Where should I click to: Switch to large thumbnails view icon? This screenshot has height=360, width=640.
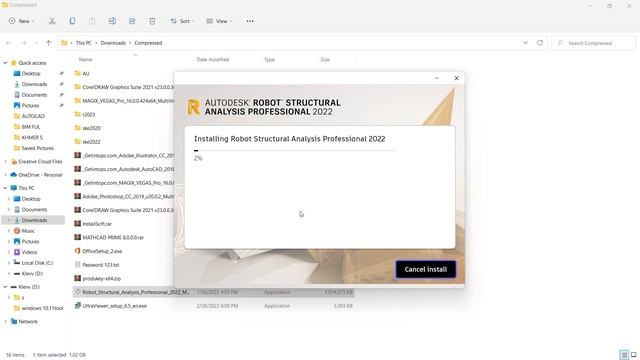[x=633, y=355]
